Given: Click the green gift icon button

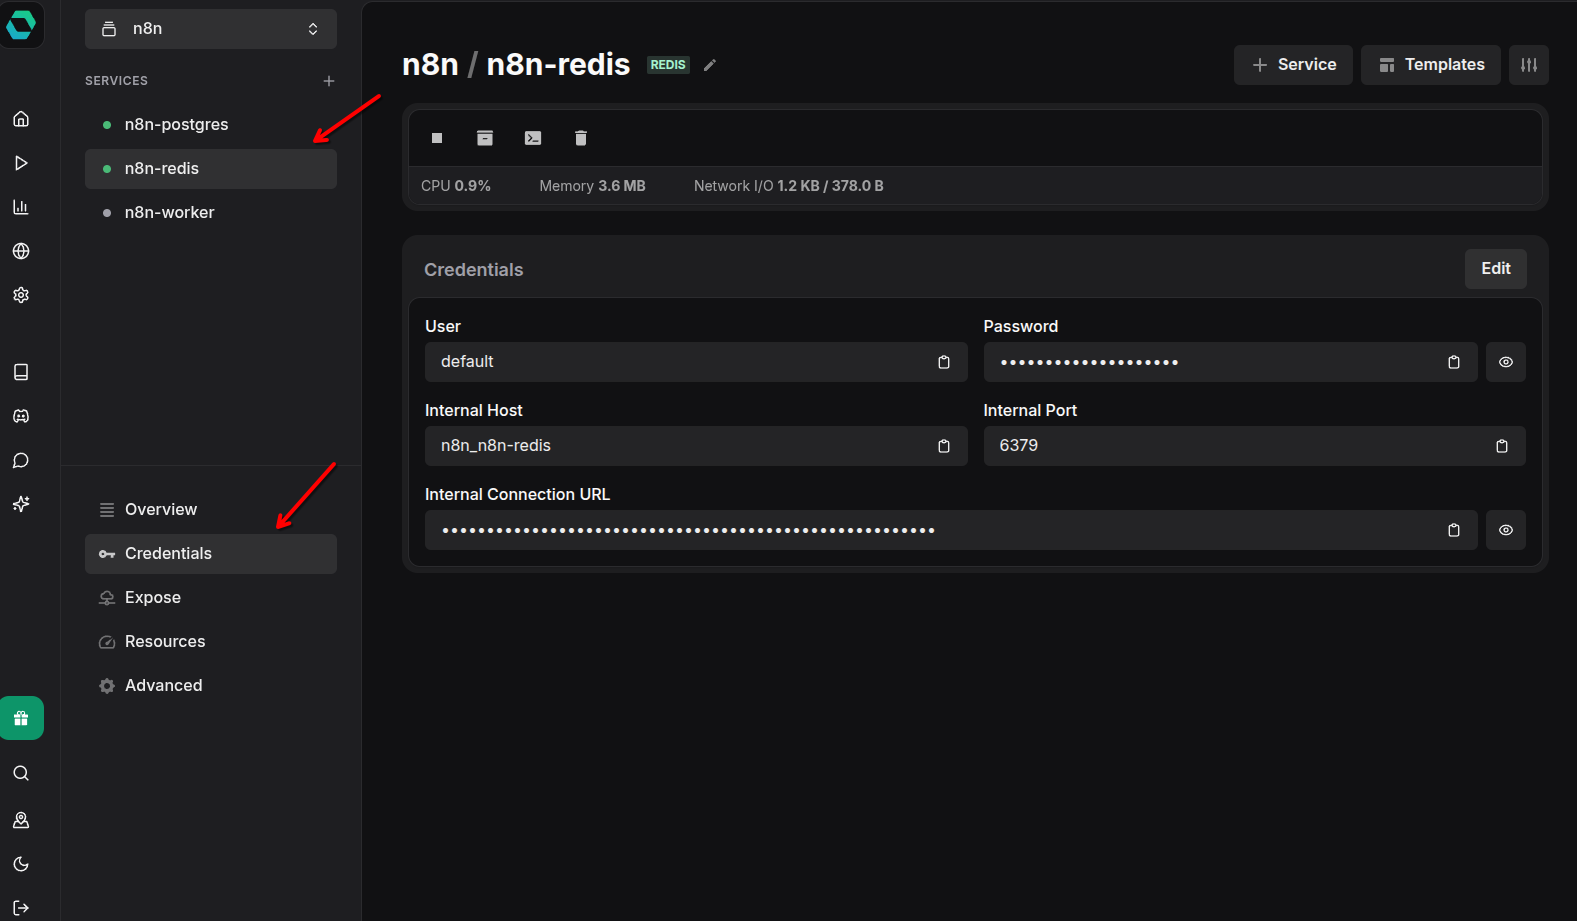Looking at the screenshot, I should coord(21,718).
